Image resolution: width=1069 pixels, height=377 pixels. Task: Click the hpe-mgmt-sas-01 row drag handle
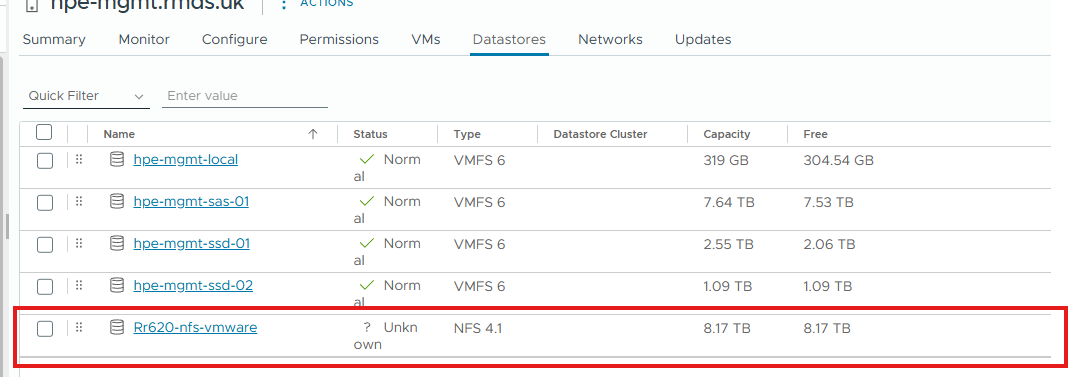78,201
